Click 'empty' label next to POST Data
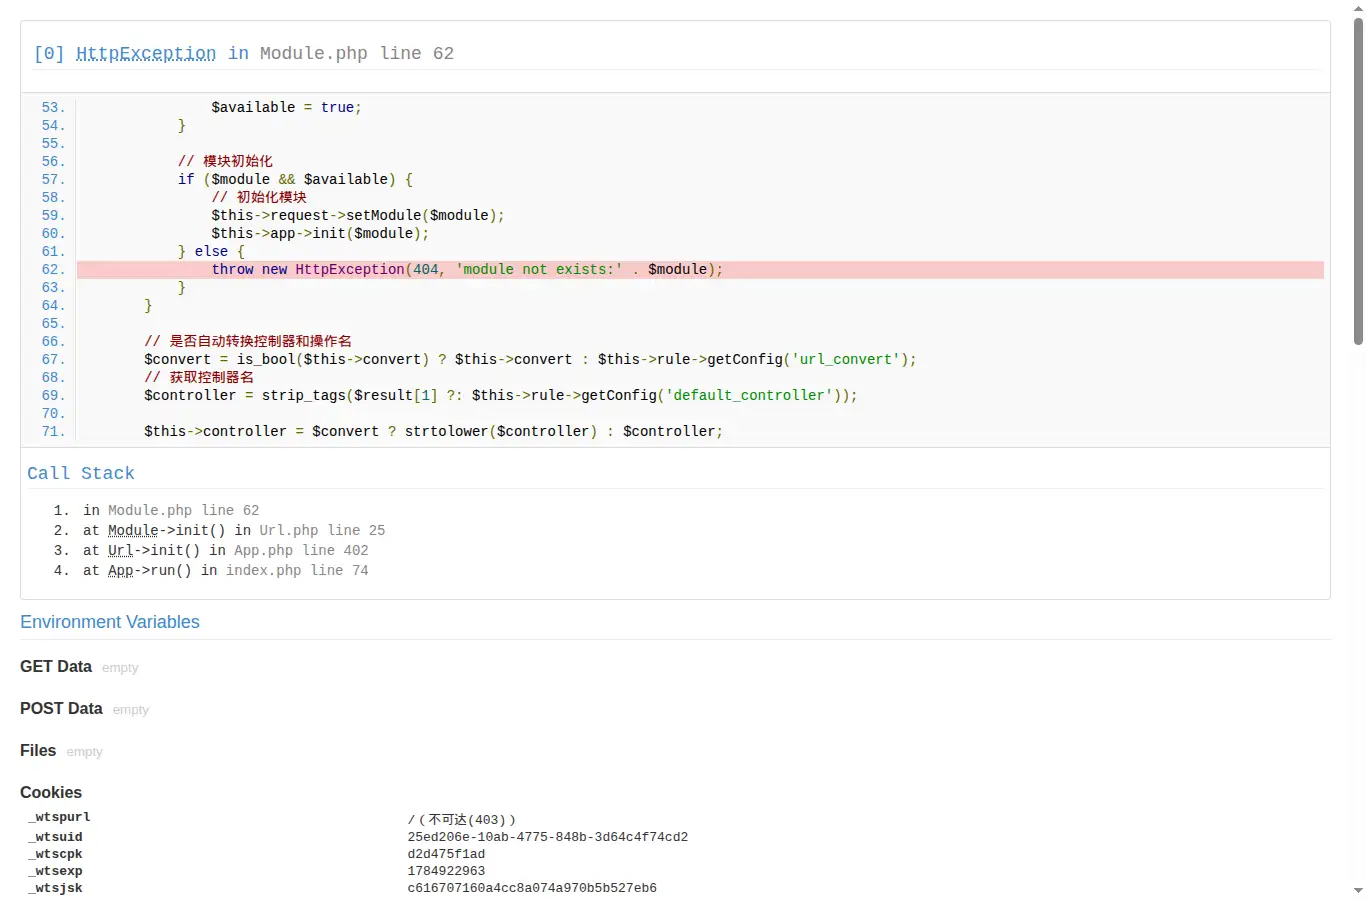 pyautogui.click(x=131, y=710)
